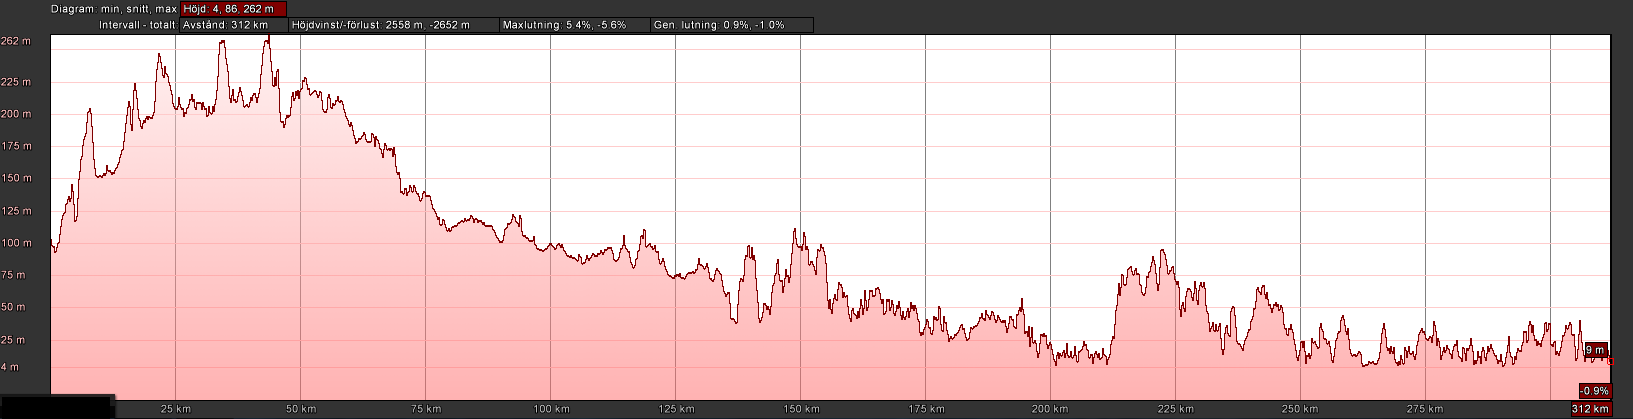Click the 225 km axis label

point(1176,409)
